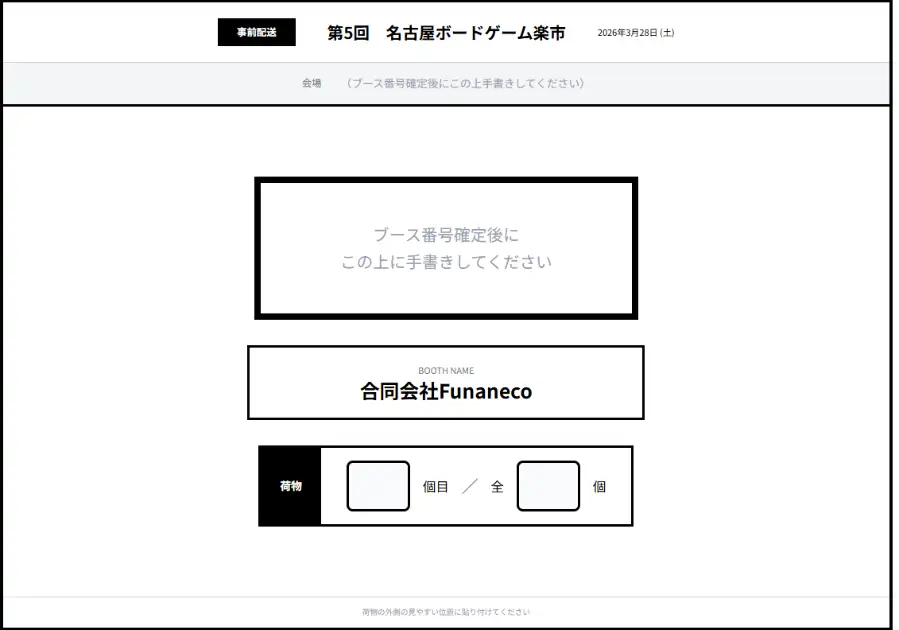Click the empty box before 個目
This screenshot has height=630, width=899.
pyautogui.click(x=378, y=487)
